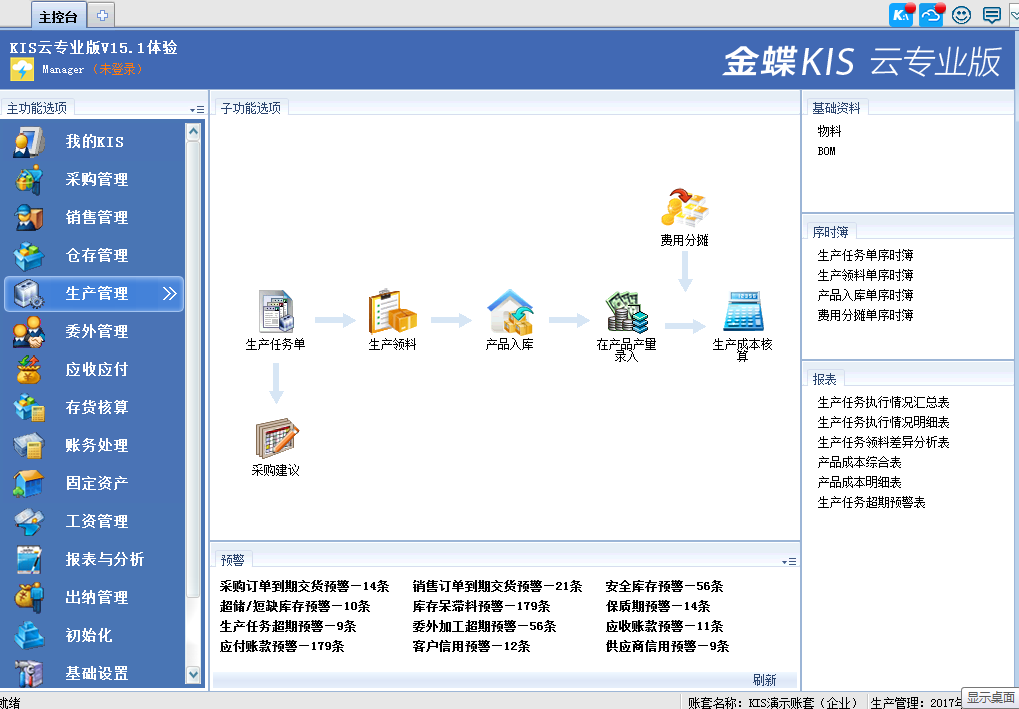Click the KIS blue icon in top bar
The height and width of the screenshot is (709, 1019).
(901, 15)
